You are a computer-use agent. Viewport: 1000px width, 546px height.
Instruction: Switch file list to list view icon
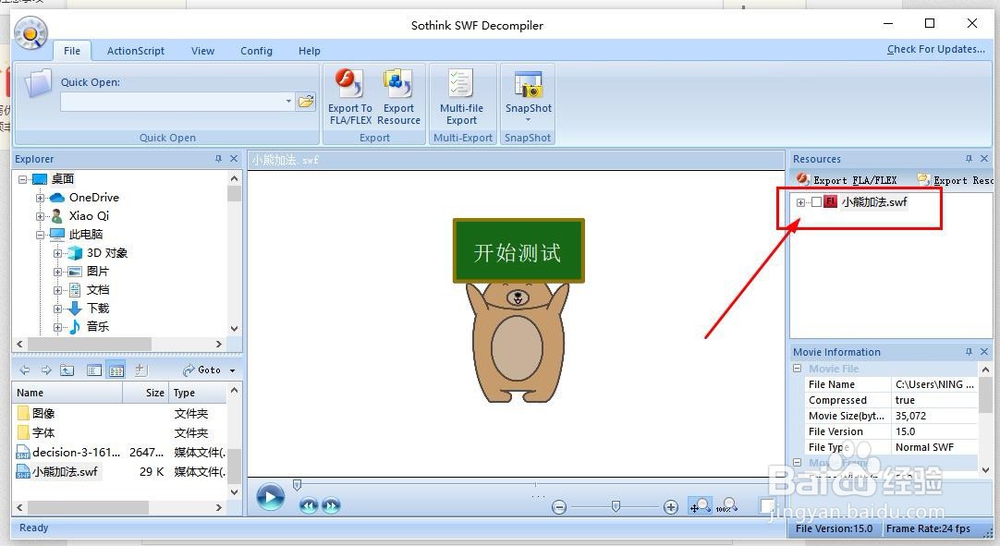94,370
